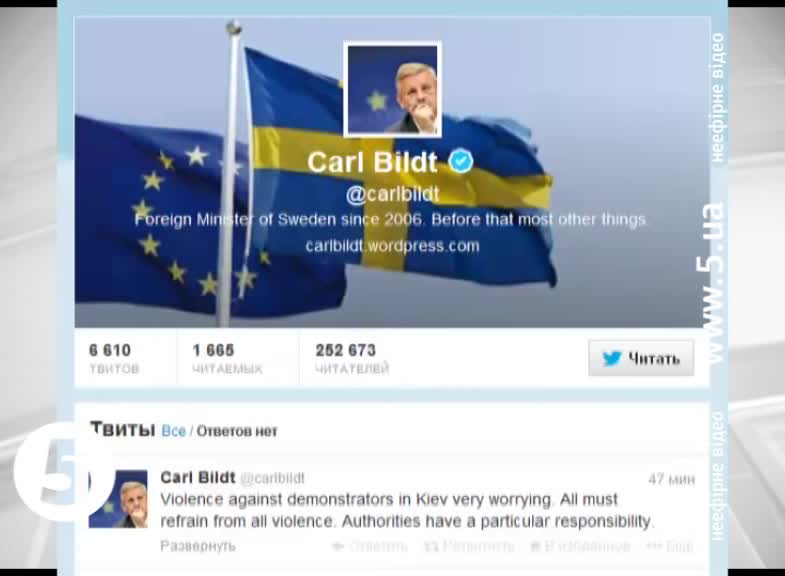785x576 pixels.
Task: Expand the tweet via Развернуть
Action: [x=198, y=546]
